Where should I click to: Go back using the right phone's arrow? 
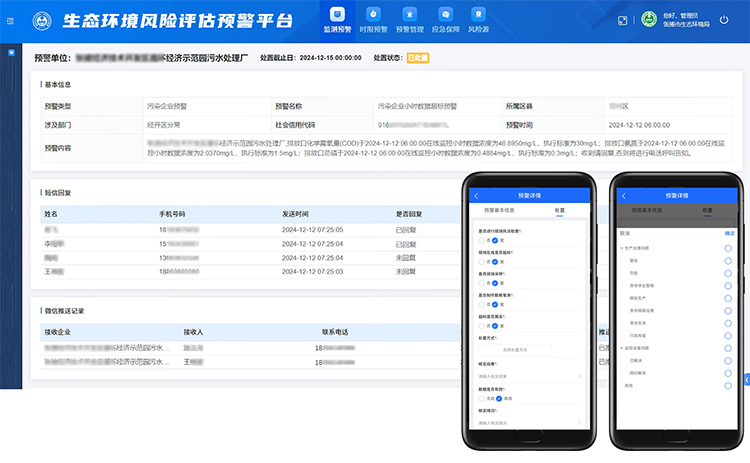(624, 196)
